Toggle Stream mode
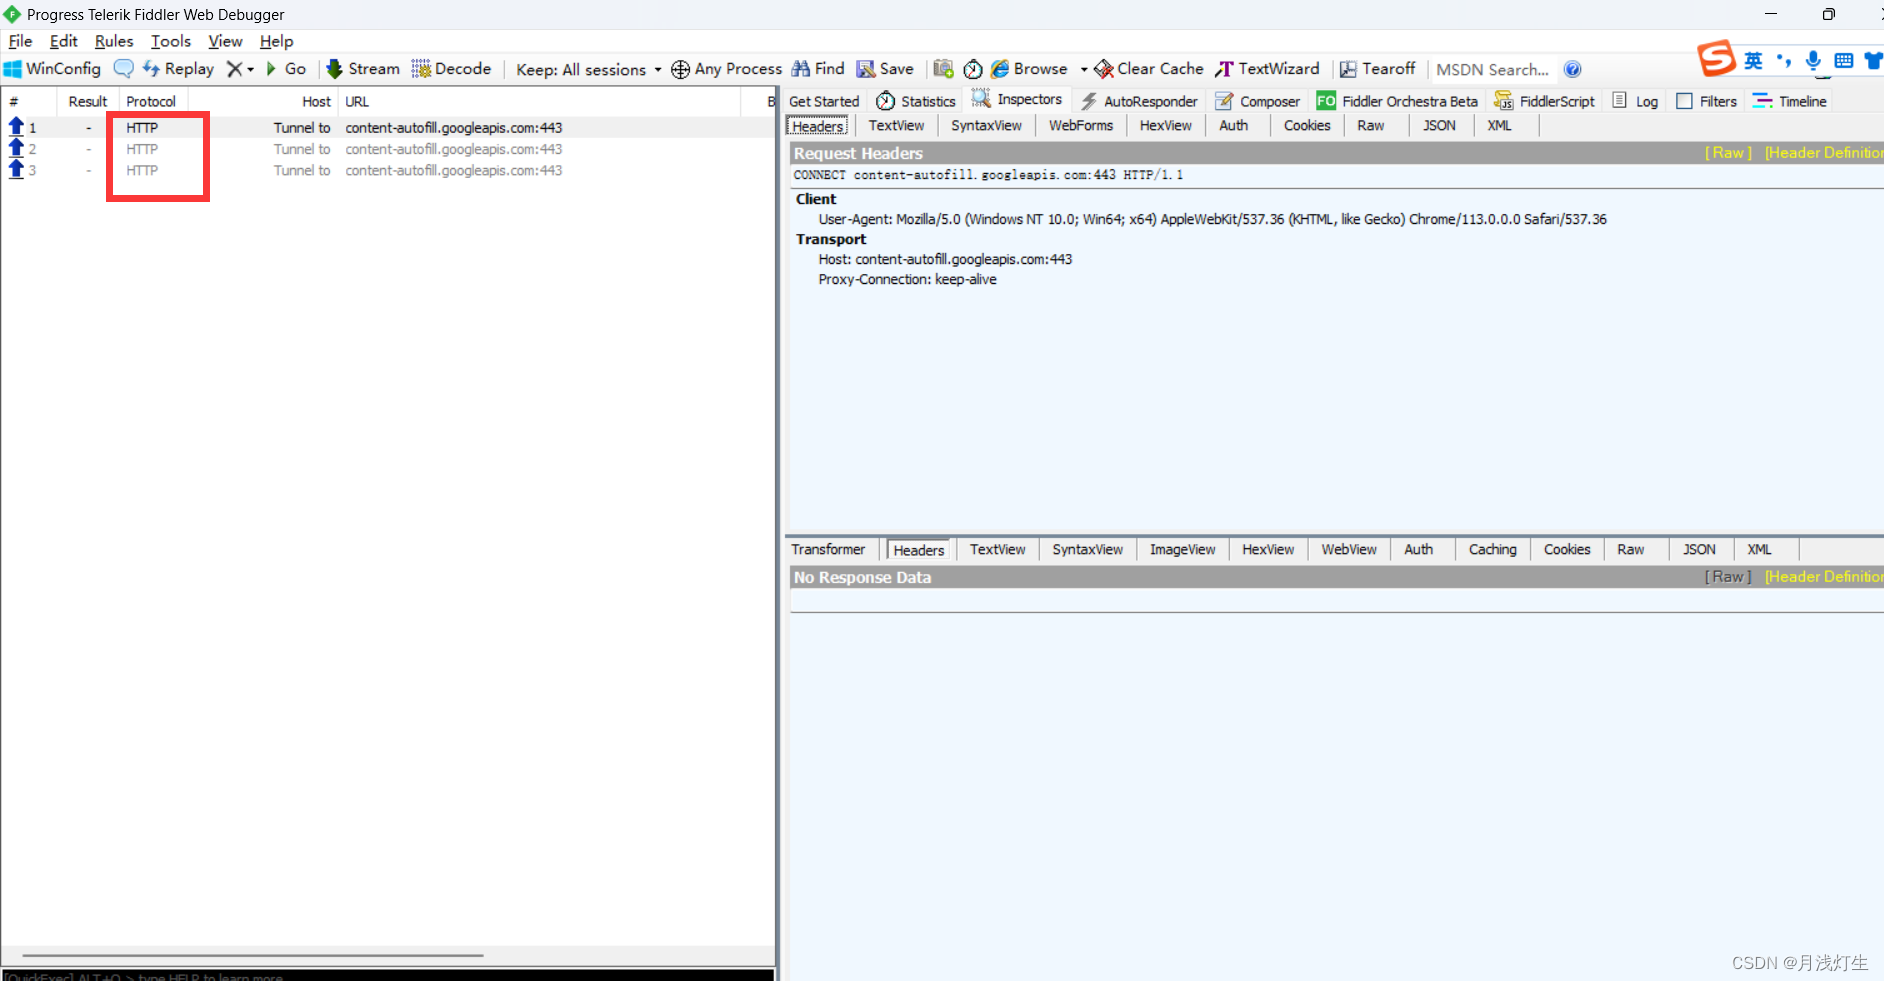This screenshot has width=1884, height=981. pyautogui.click(x=363, y=69)
